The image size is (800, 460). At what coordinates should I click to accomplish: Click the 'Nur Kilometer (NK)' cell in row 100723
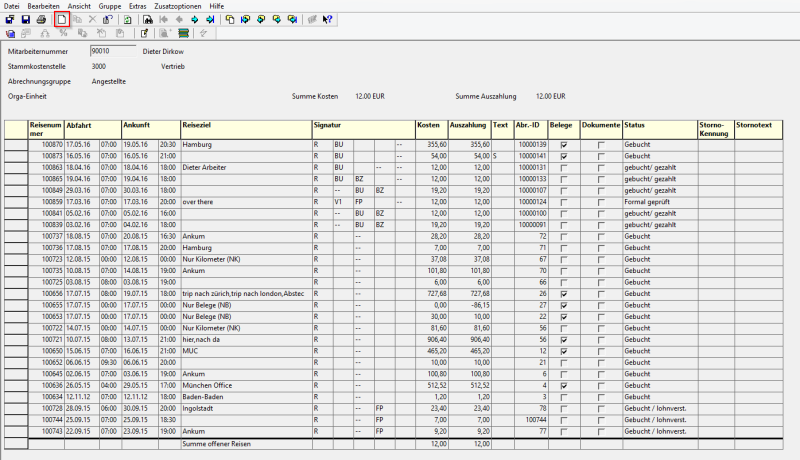246,260
